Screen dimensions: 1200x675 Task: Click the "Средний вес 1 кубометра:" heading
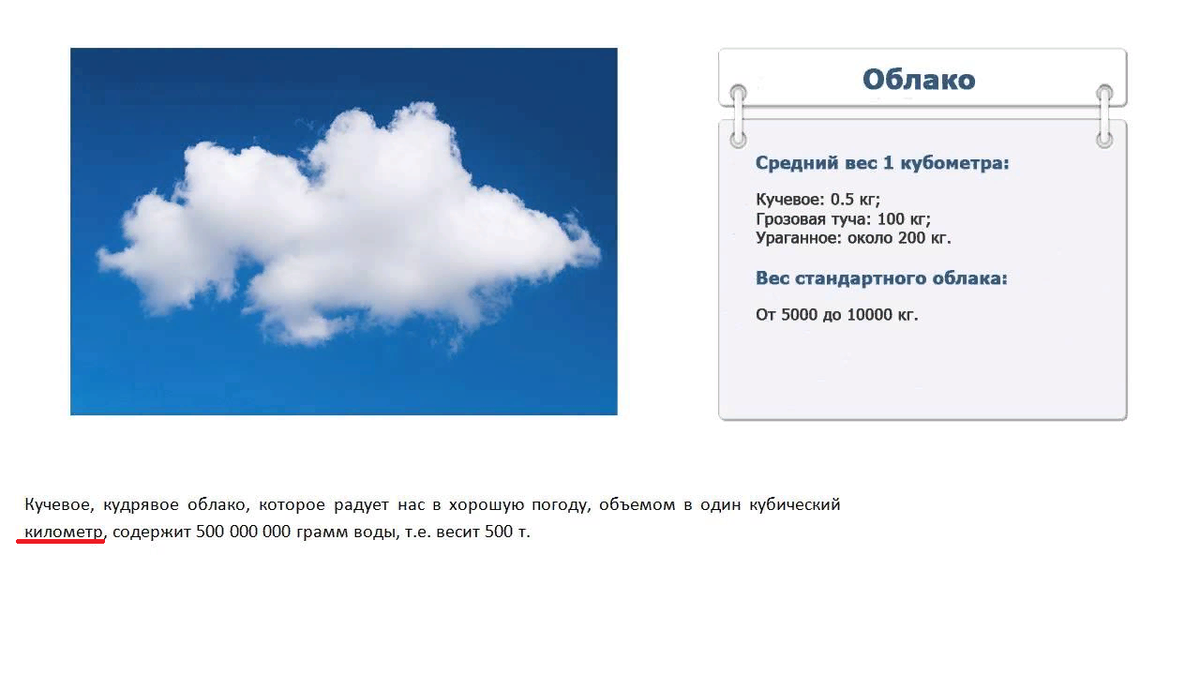coord(882,163)
